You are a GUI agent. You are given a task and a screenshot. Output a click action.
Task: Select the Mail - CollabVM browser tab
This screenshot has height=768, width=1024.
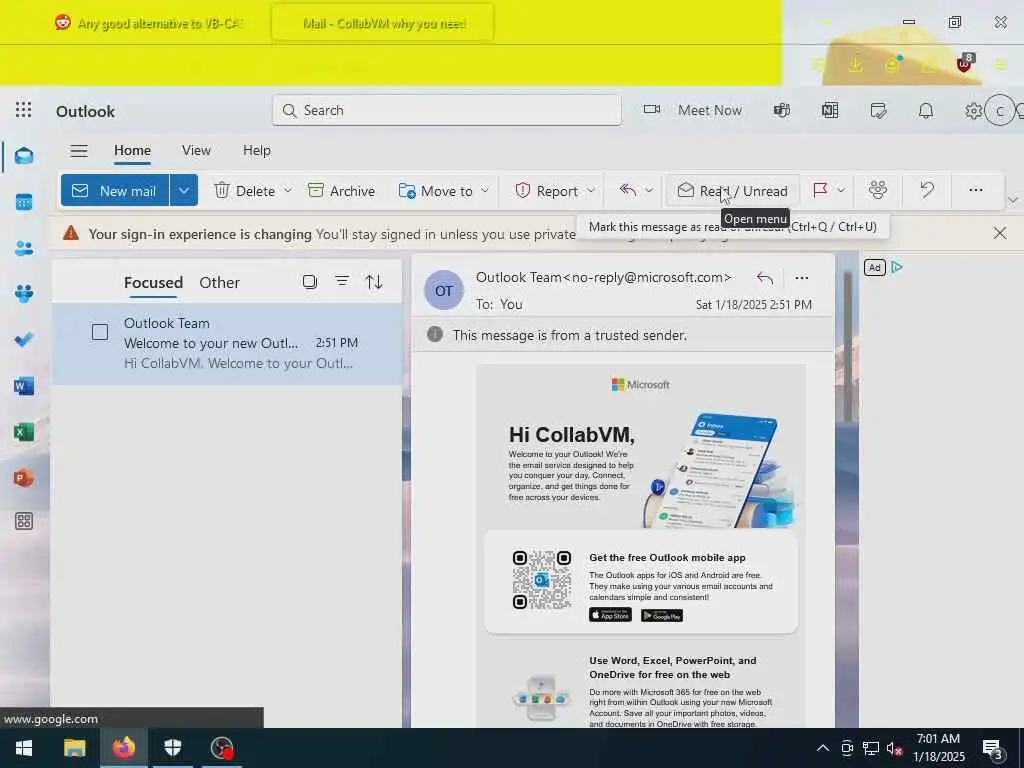(383, 24)
